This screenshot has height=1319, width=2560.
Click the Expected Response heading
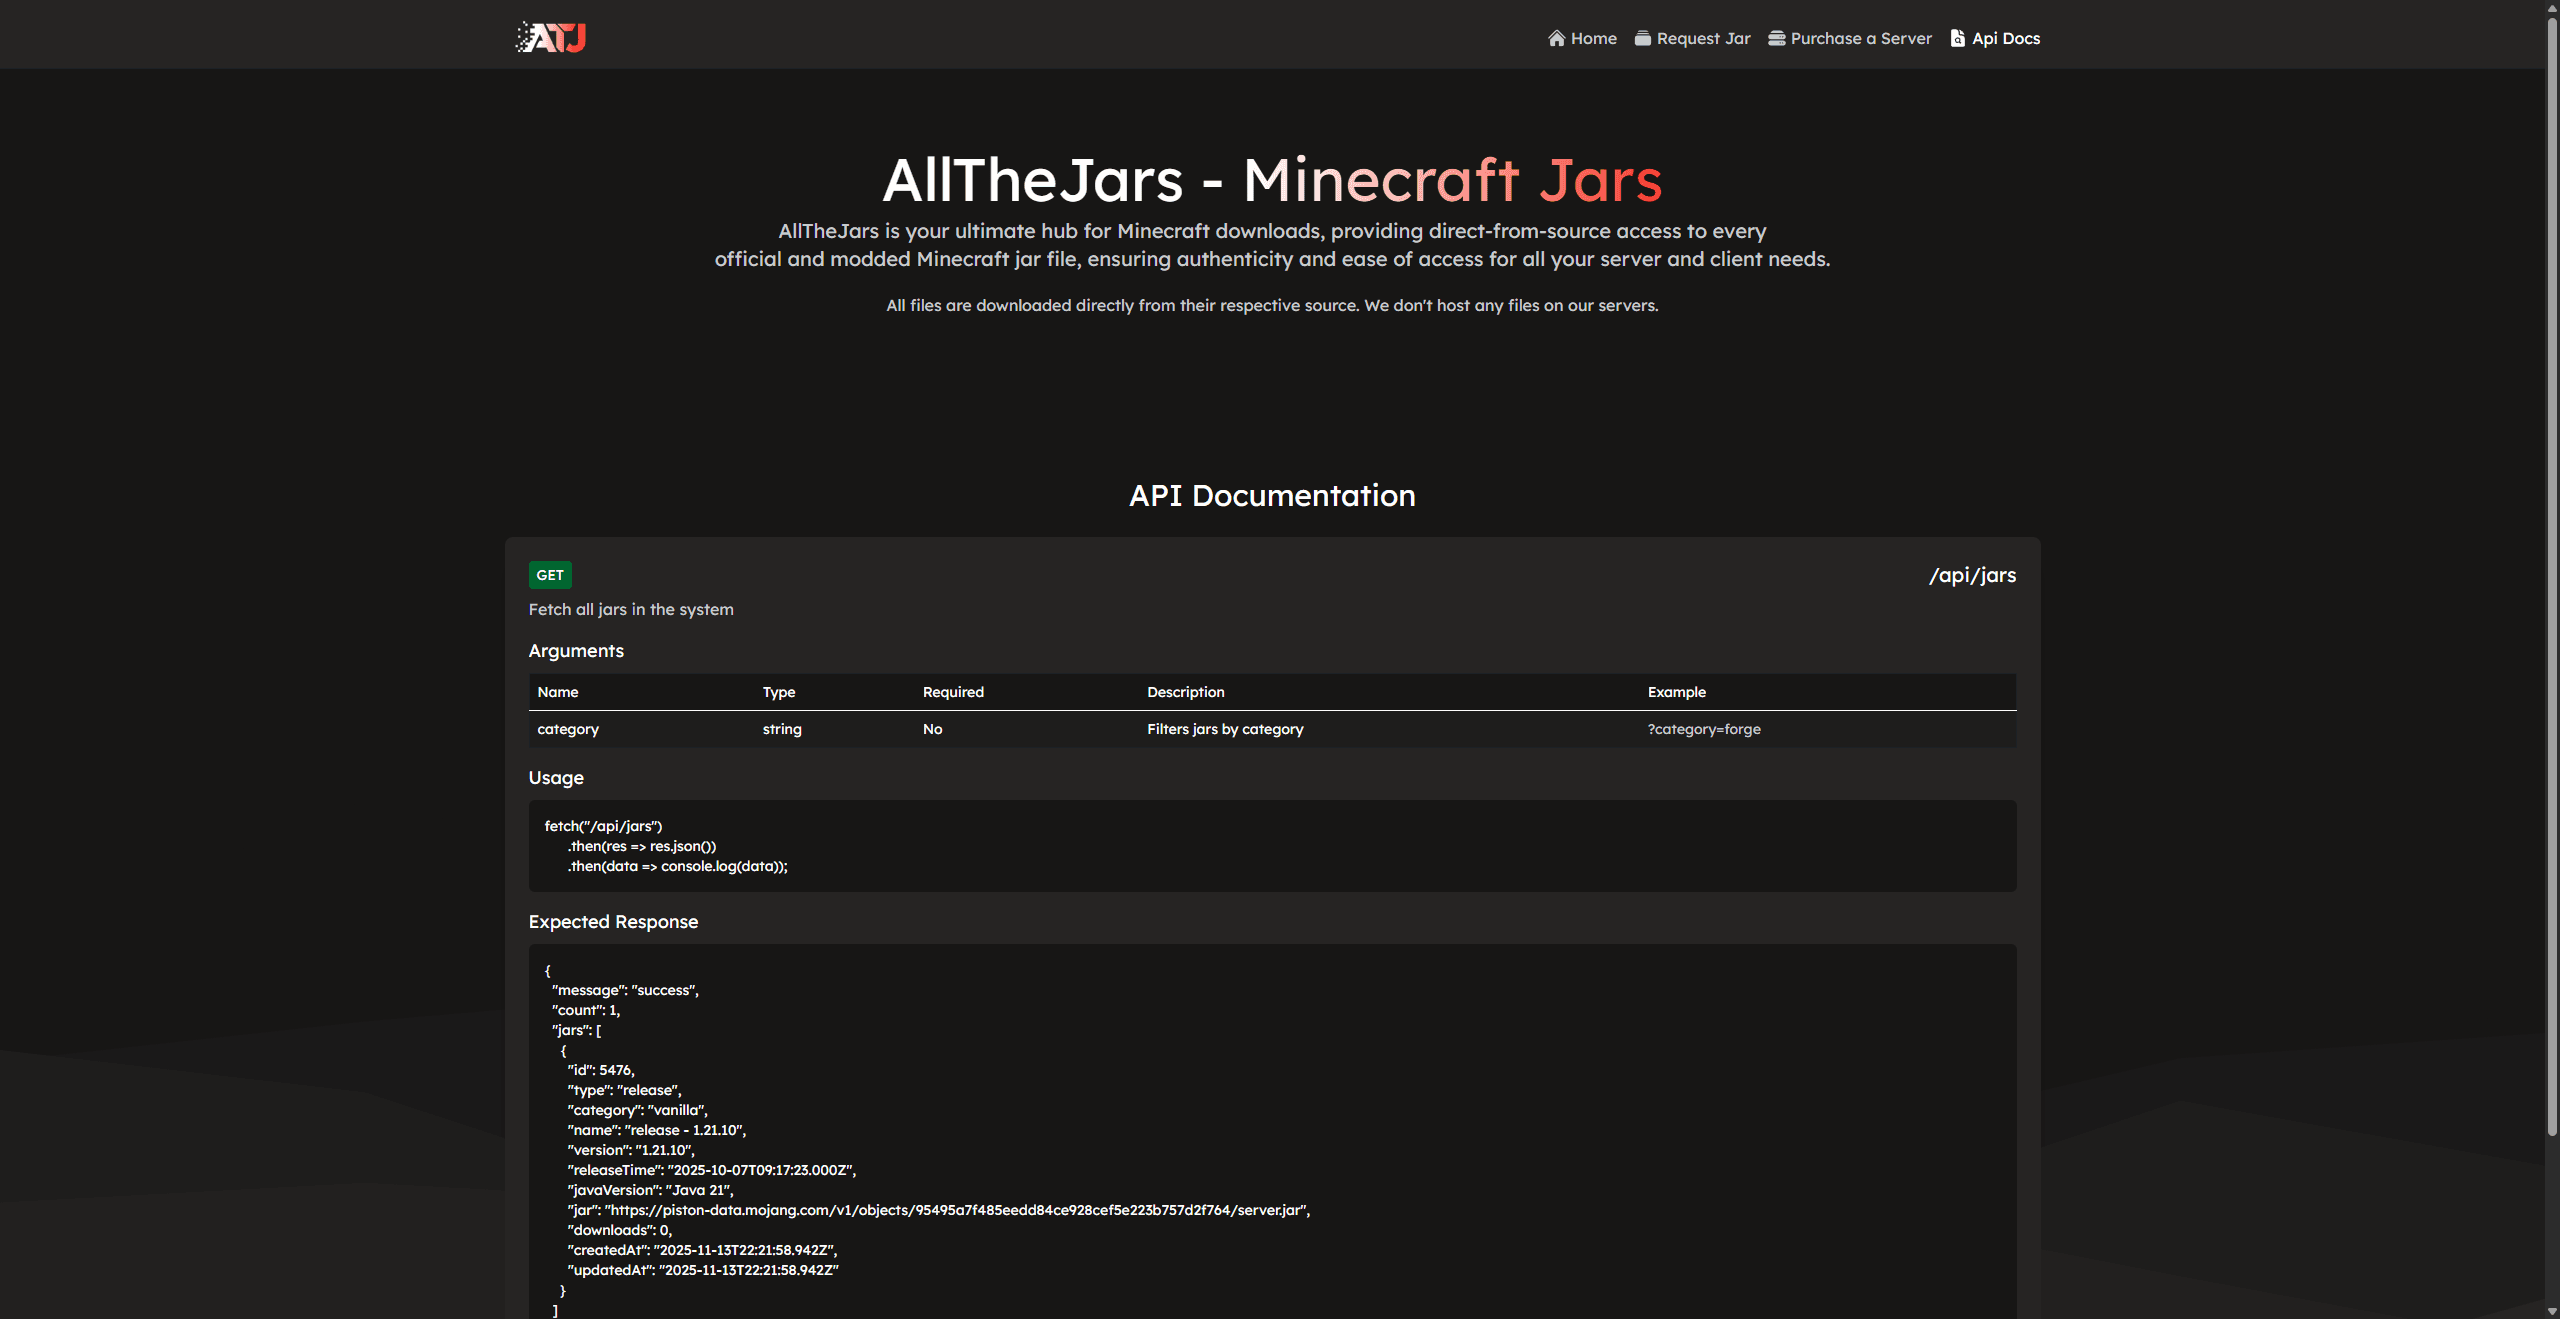coord(613,922)
